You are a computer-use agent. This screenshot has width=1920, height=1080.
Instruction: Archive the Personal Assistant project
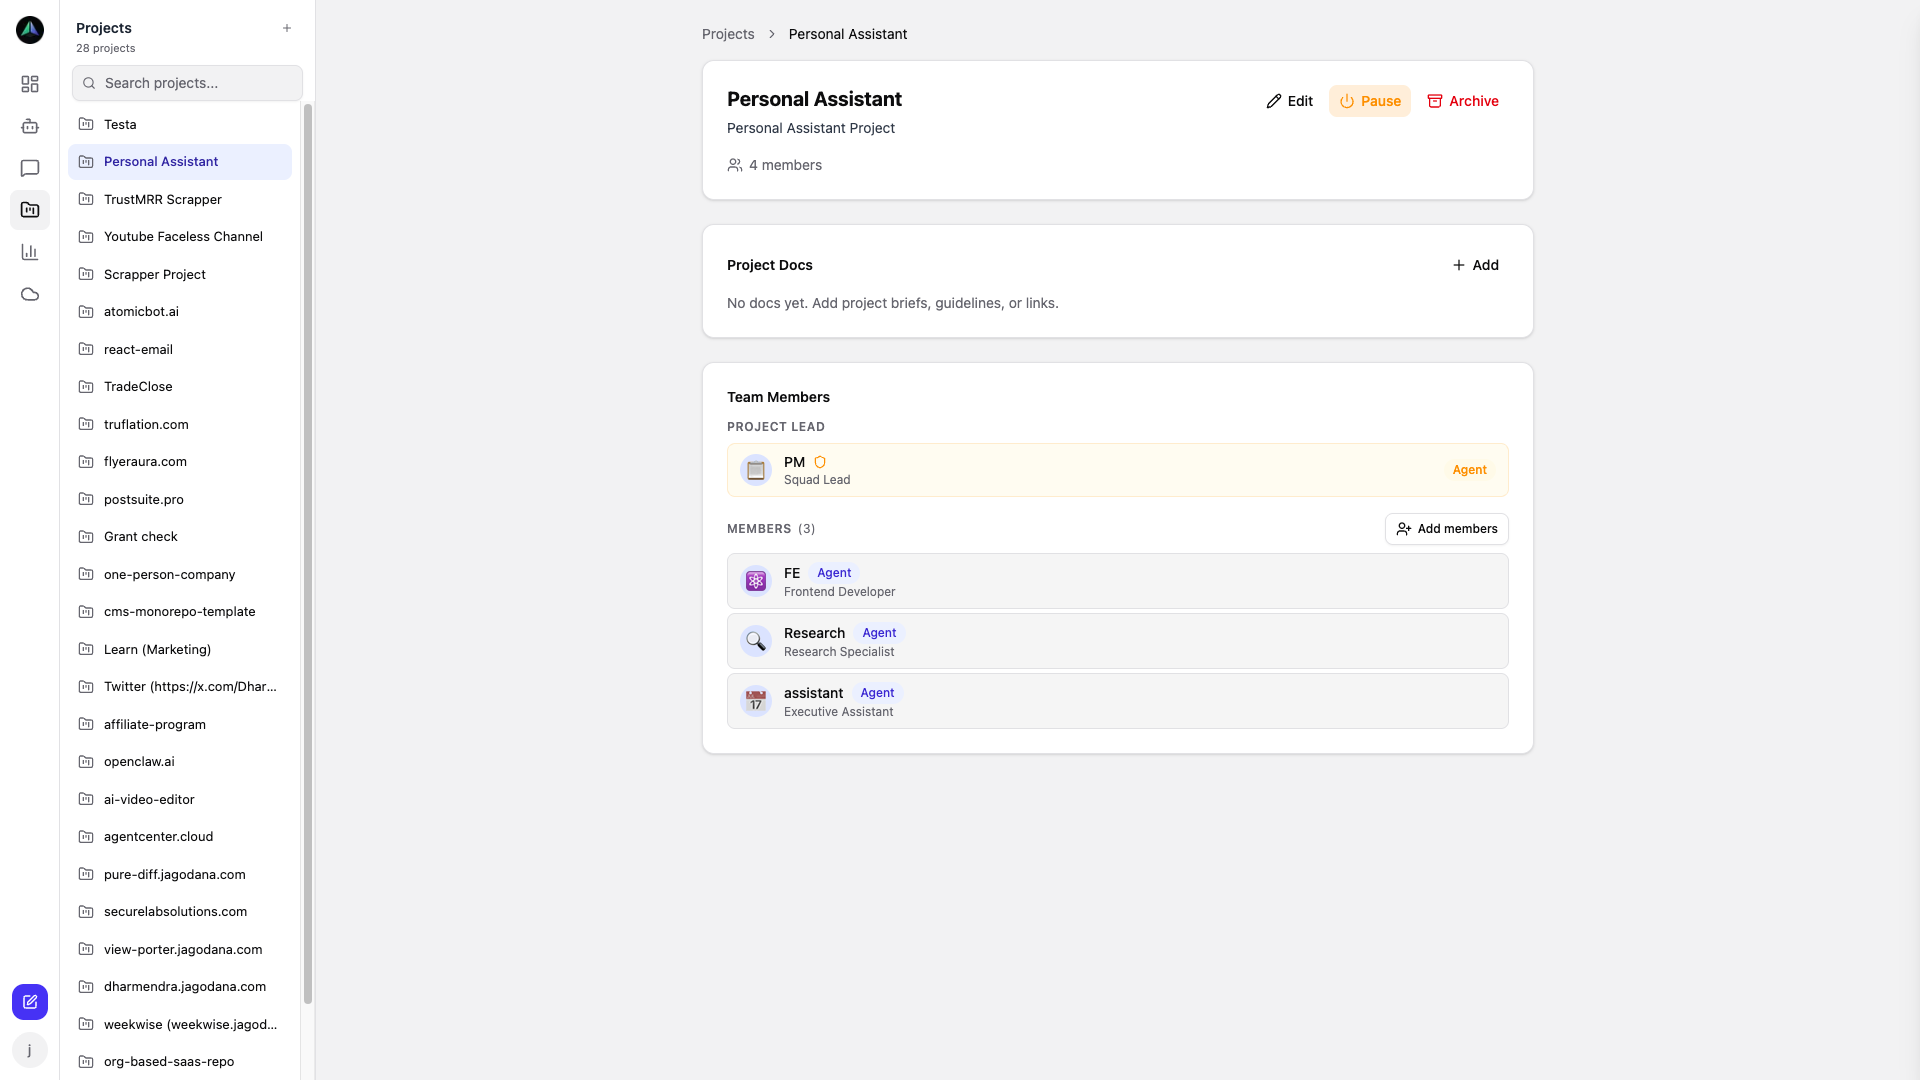(x=1462, y=101)
